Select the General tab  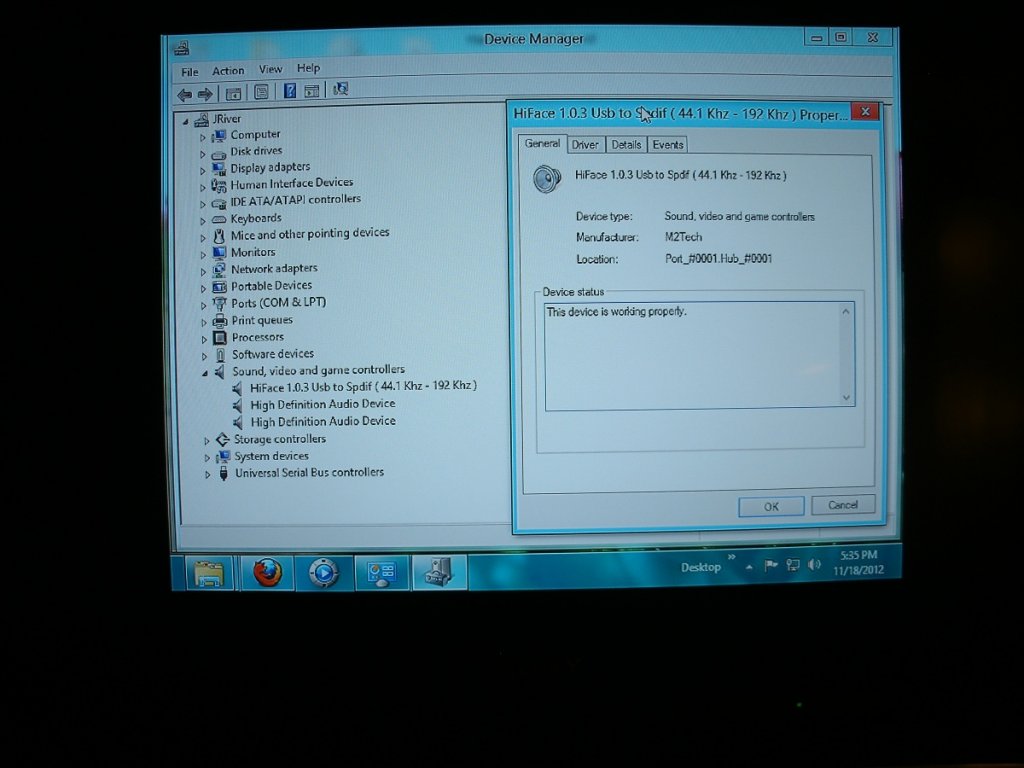tap(542, 144)
